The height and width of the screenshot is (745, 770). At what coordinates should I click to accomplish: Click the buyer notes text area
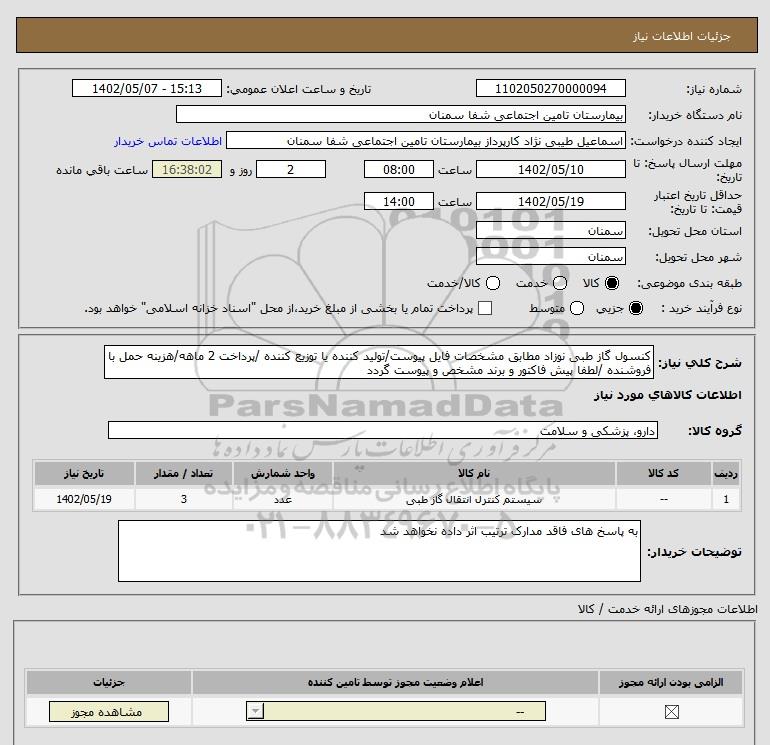tap(379, 551)
